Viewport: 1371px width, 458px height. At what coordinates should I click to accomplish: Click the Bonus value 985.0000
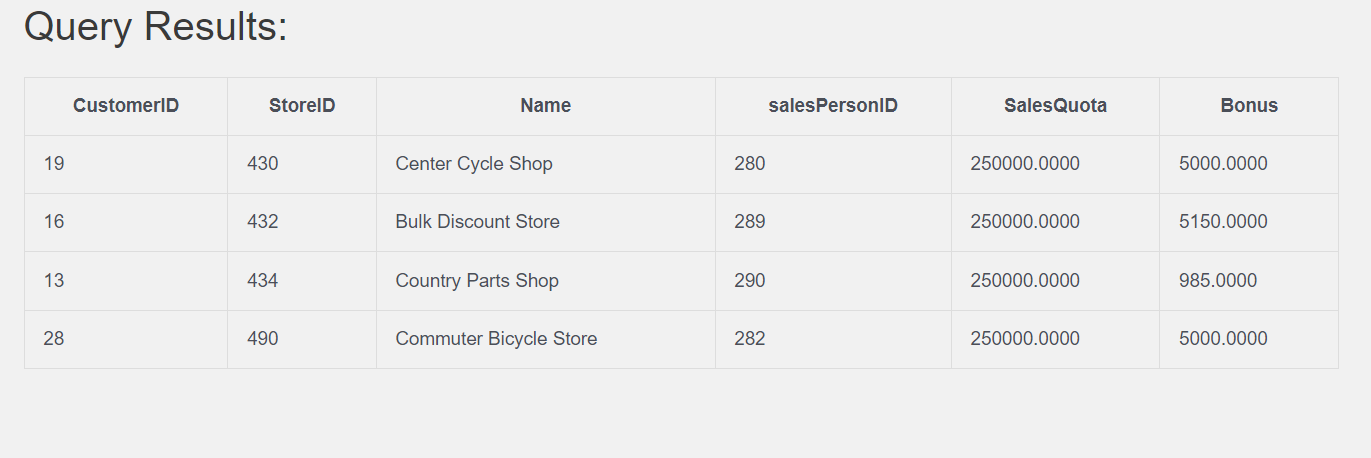[1218, 281]
